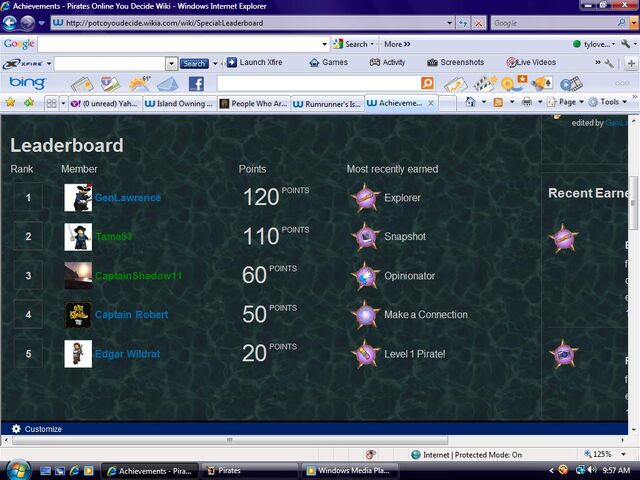Open the Bing movies clapperboard icon
This screenshot has width=640, height=480.
(484, 84)
